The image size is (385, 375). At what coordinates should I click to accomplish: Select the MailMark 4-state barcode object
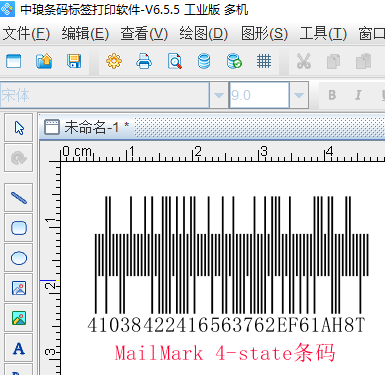(232, 255)
